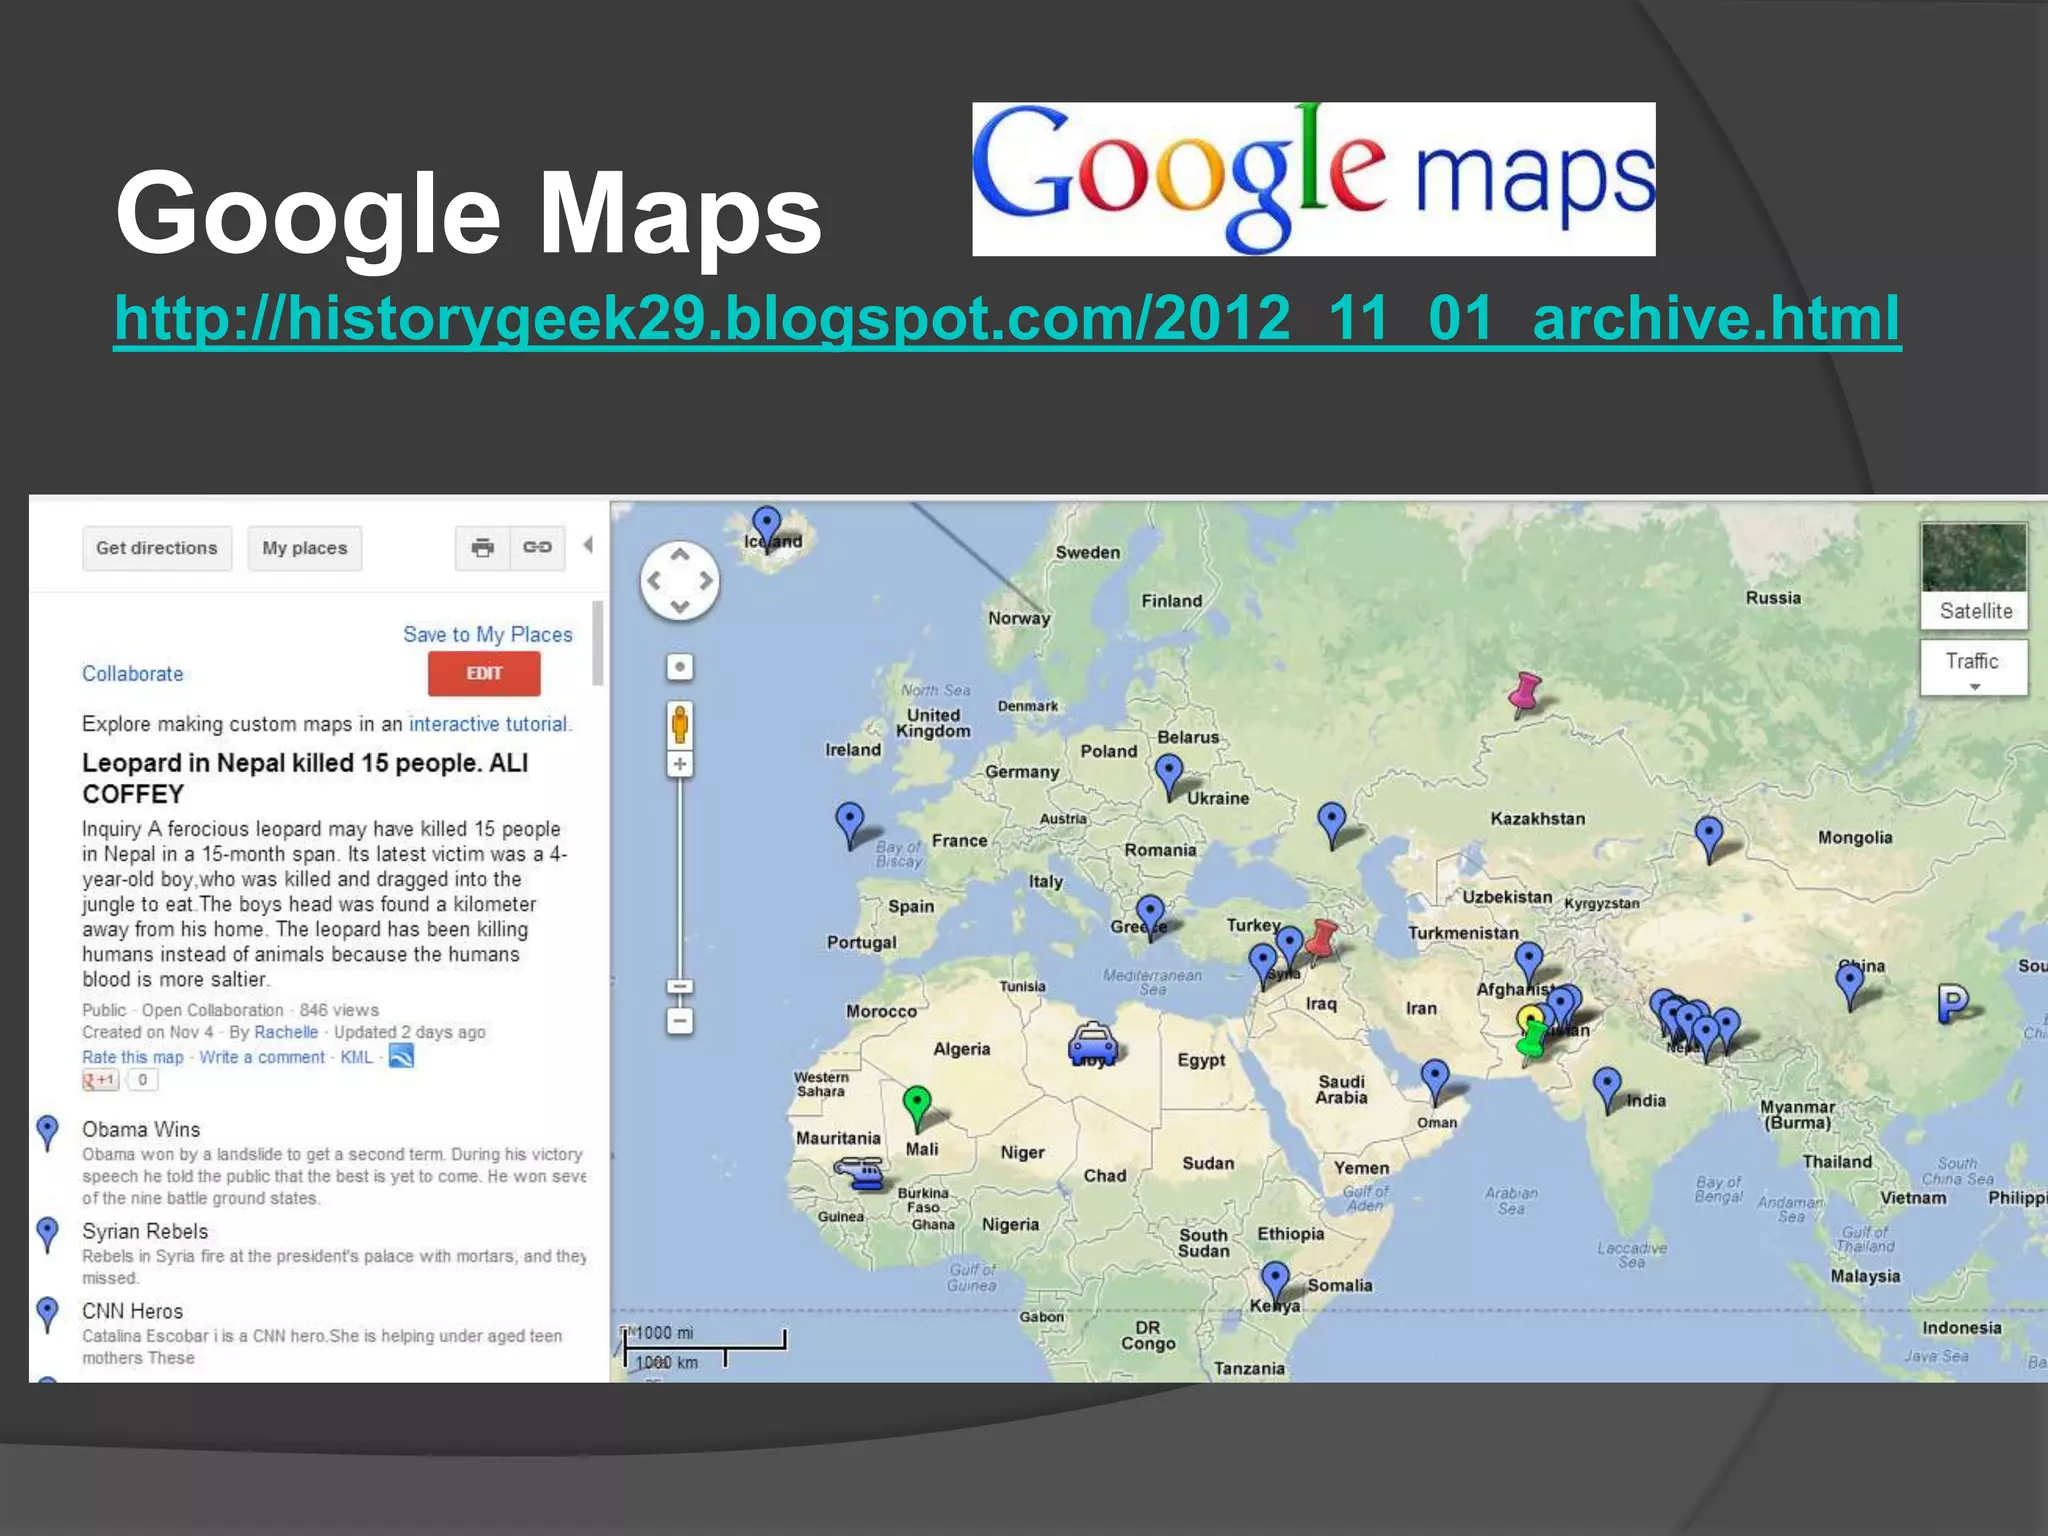Click the blue car icon on Libya
The image size is (2048, 1536).
point(1092,1042)
